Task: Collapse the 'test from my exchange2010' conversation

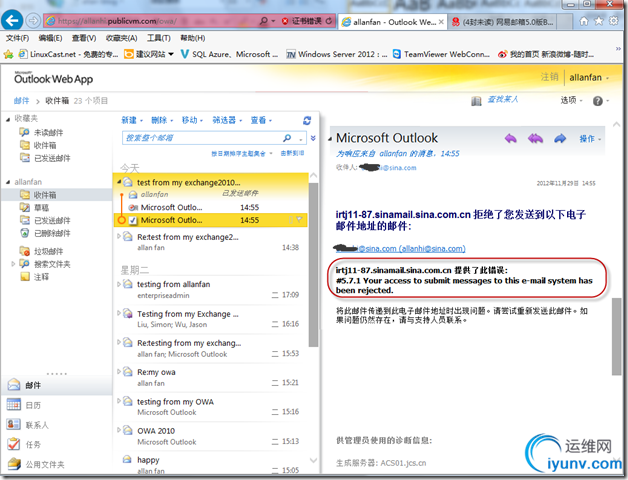Action: [x=119, y=182]
